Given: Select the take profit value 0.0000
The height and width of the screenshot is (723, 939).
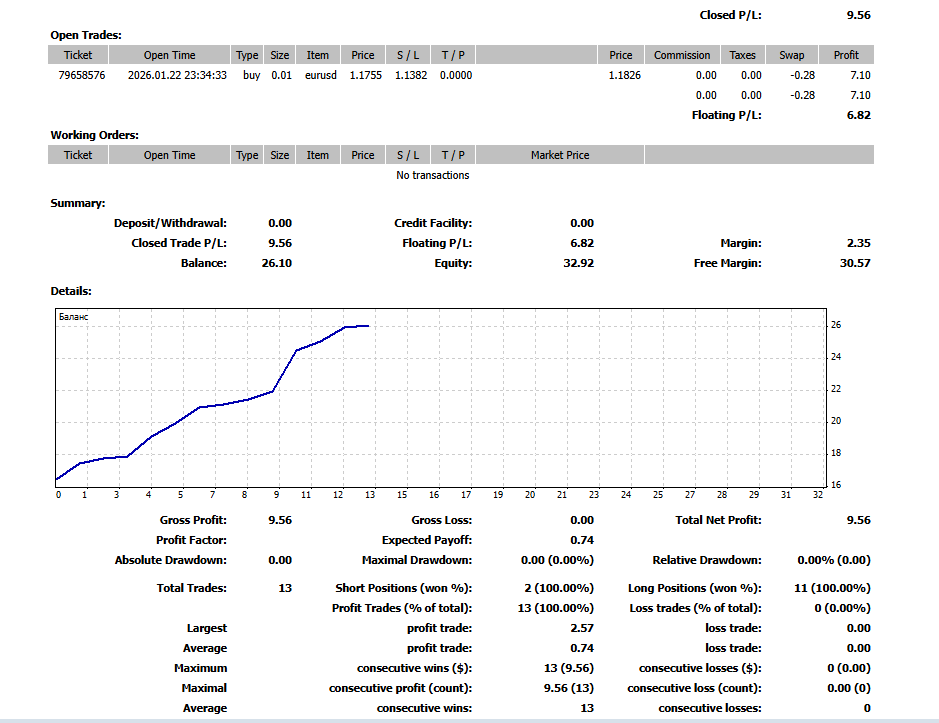Looking at the screenshot, I should tap(456, 75).
